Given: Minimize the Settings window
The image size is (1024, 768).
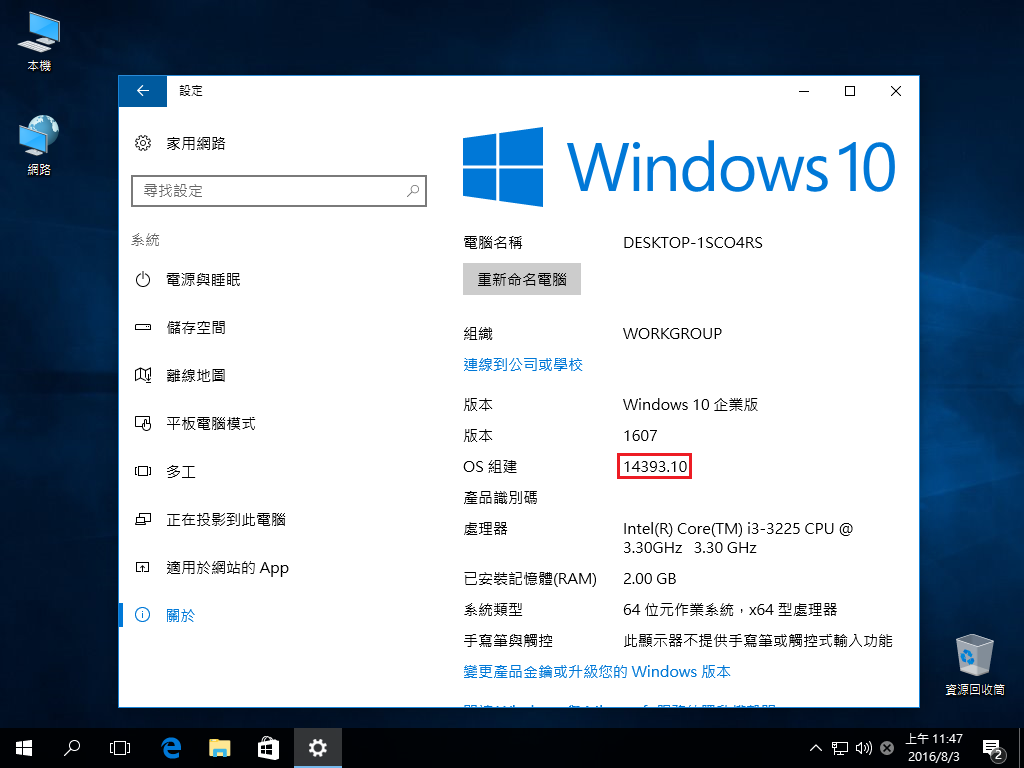Looking at the screenshot, I should click(x=804, y=91).
